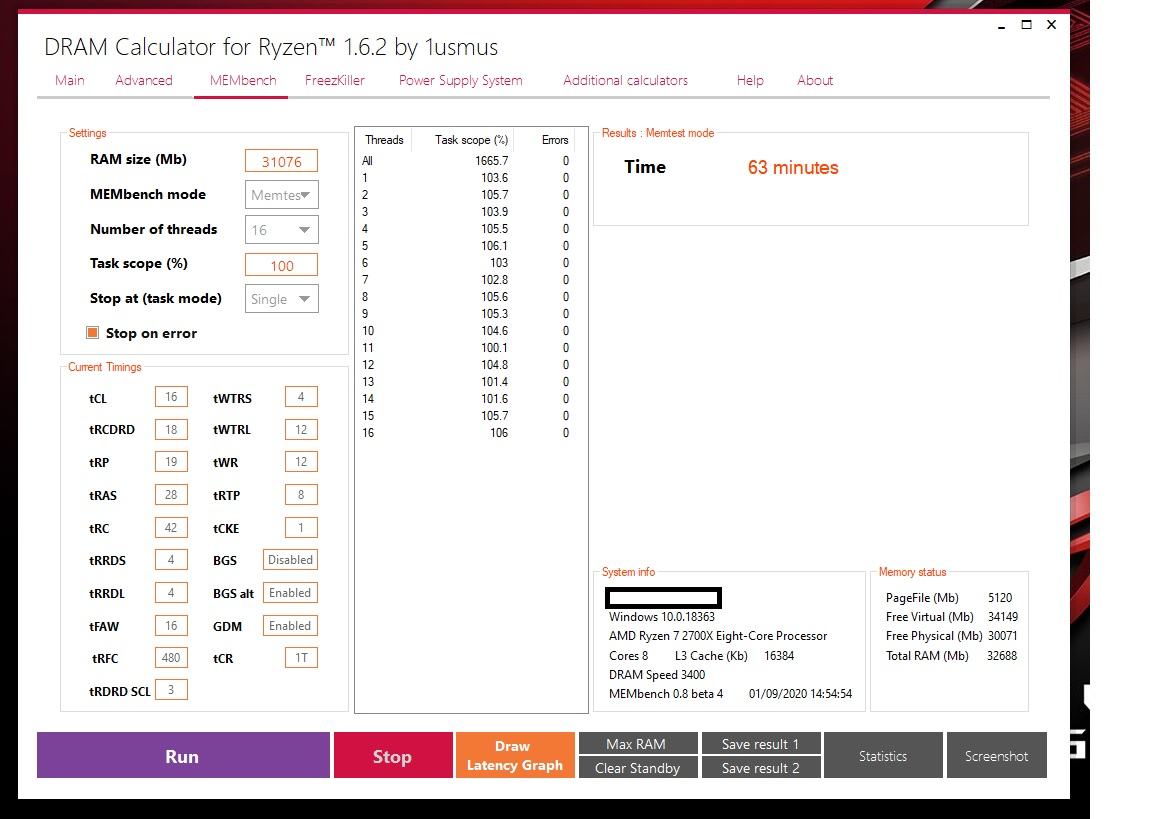Click the tCR 1T value box
Image resolution: width=1152 pixels, height=819 pixels.
click(x=301, y=657)
